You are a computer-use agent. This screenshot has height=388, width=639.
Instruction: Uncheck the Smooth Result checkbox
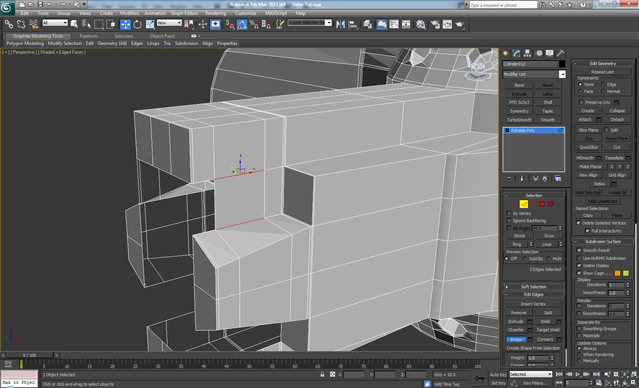(x=579, y=250)
